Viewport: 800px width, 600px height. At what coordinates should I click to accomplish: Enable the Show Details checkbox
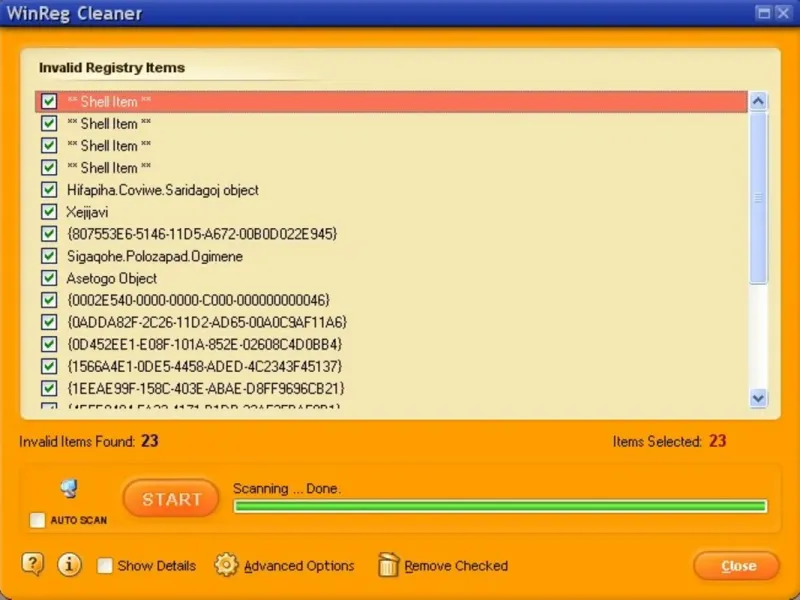105,565
